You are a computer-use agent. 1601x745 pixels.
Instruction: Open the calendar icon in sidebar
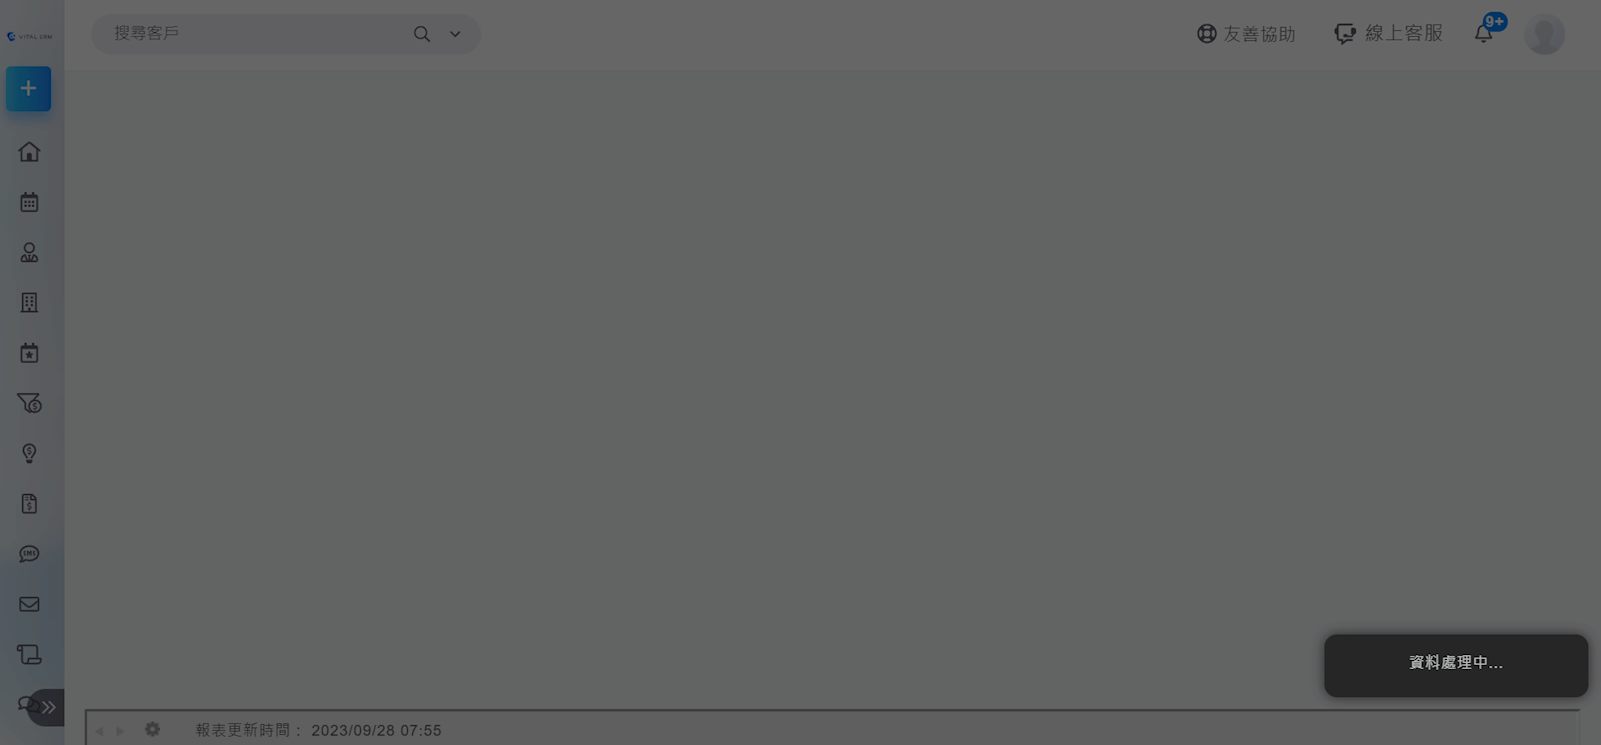click(x=29, y=202)
